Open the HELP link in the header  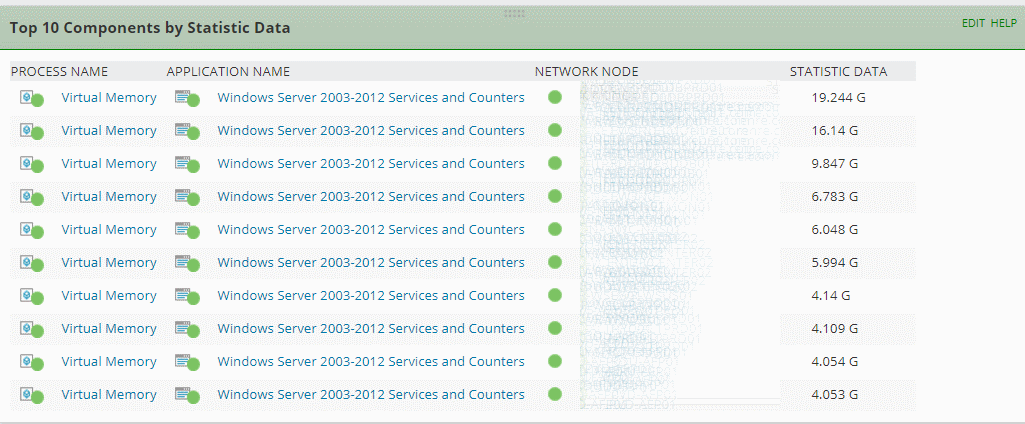[1003, 23]
